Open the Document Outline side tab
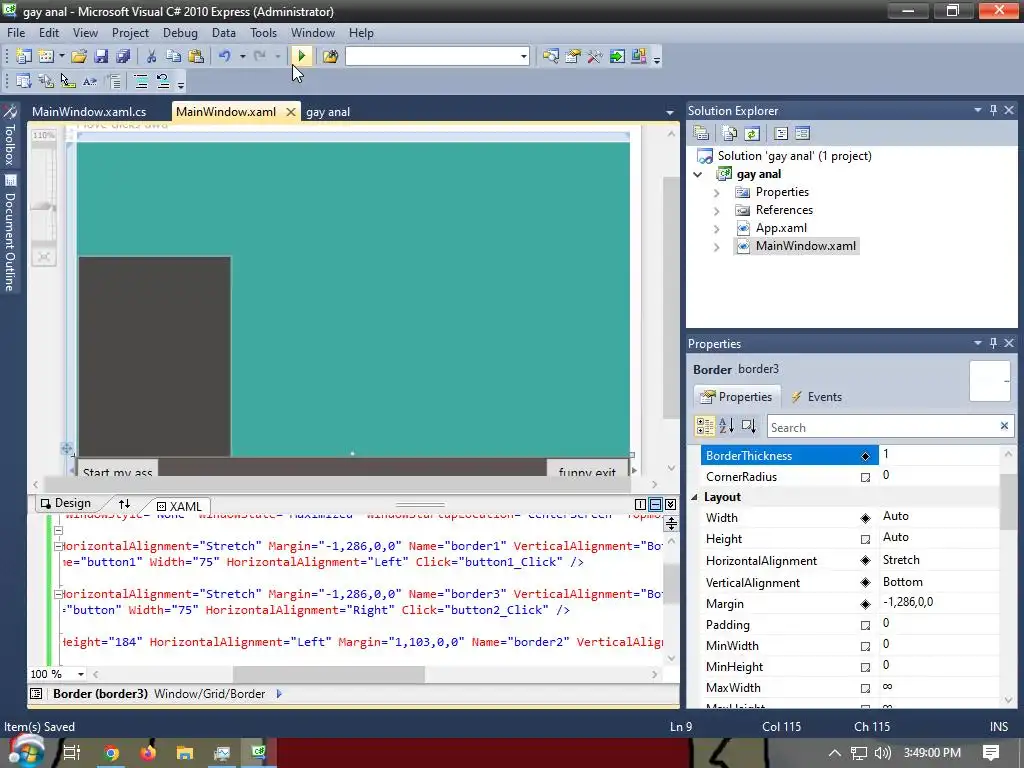 (10, 233)
